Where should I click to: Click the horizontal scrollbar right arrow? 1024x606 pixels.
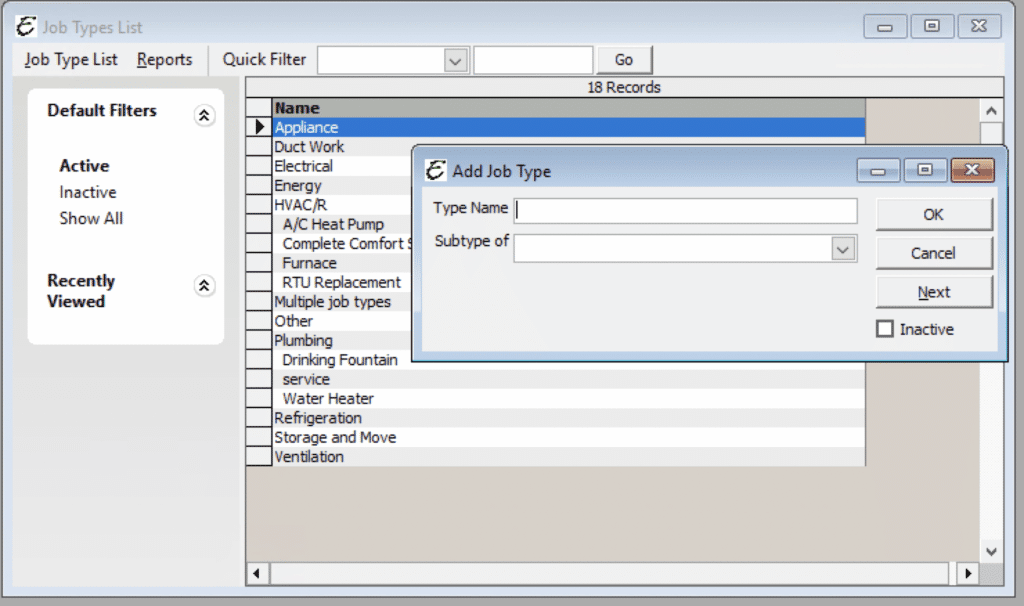click(968, 573)
